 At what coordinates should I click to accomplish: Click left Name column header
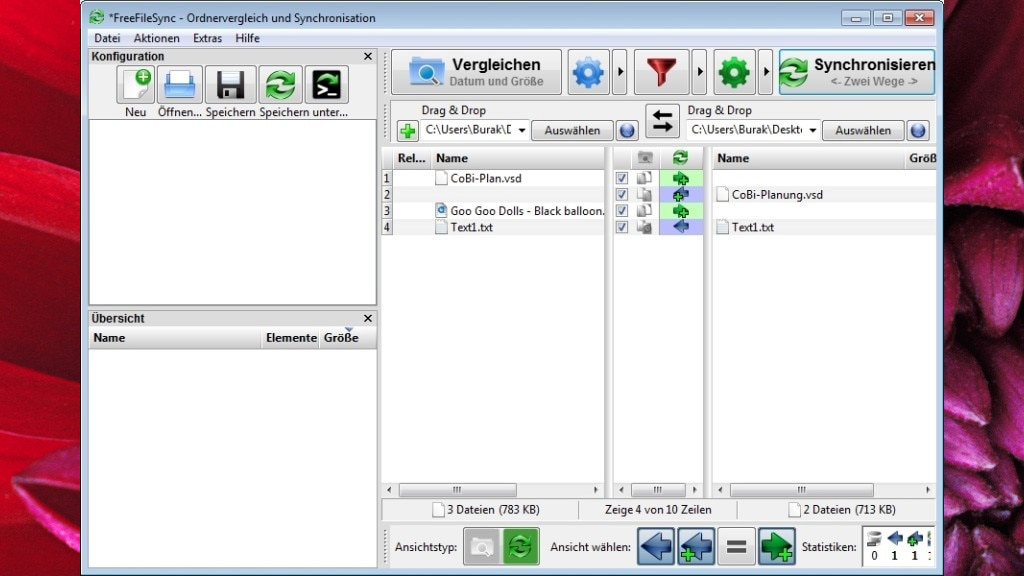pos(518,158)
